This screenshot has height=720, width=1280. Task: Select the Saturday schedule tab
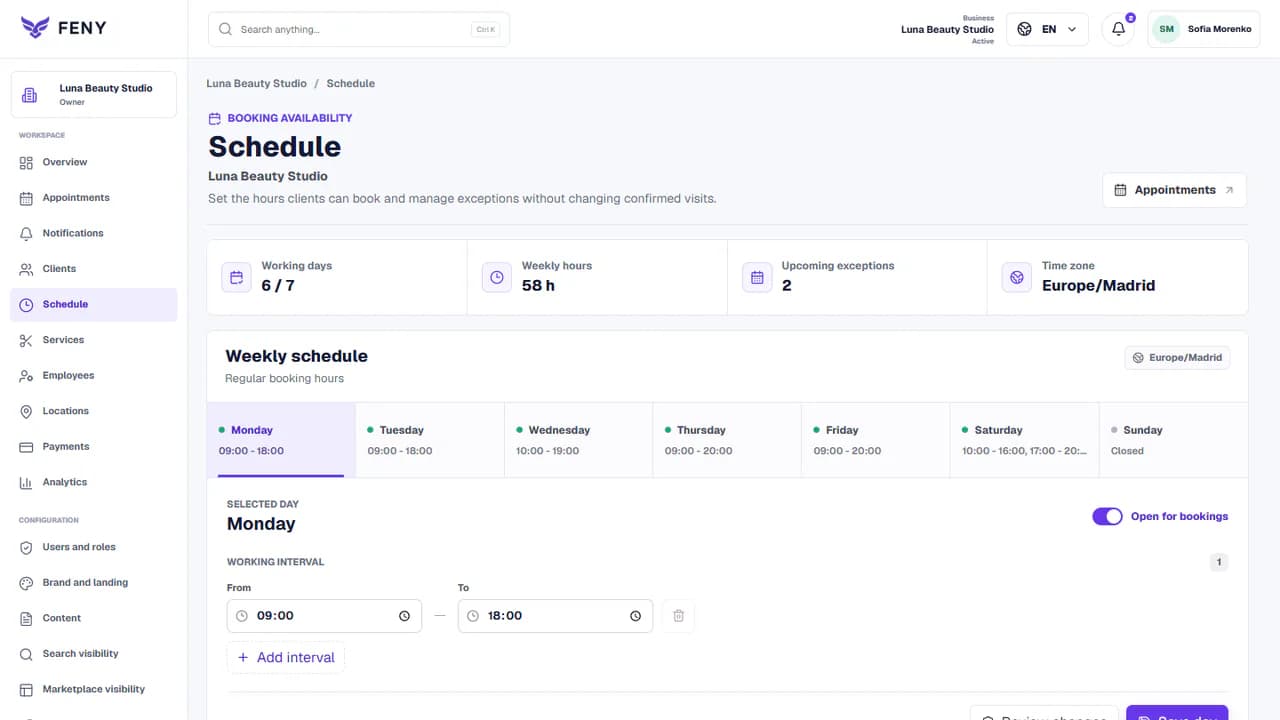click(x=1024, y=440)
